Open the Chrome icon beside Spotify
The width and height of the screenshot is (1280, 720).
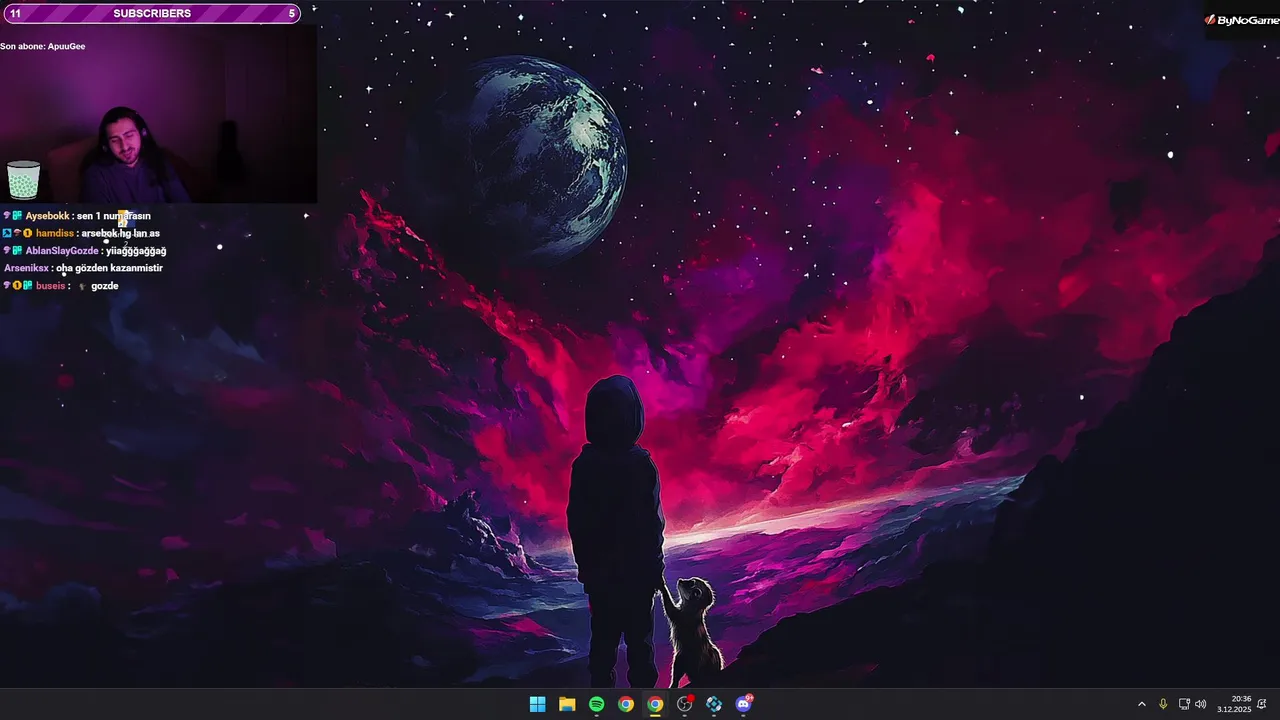(x=625, y=704)
